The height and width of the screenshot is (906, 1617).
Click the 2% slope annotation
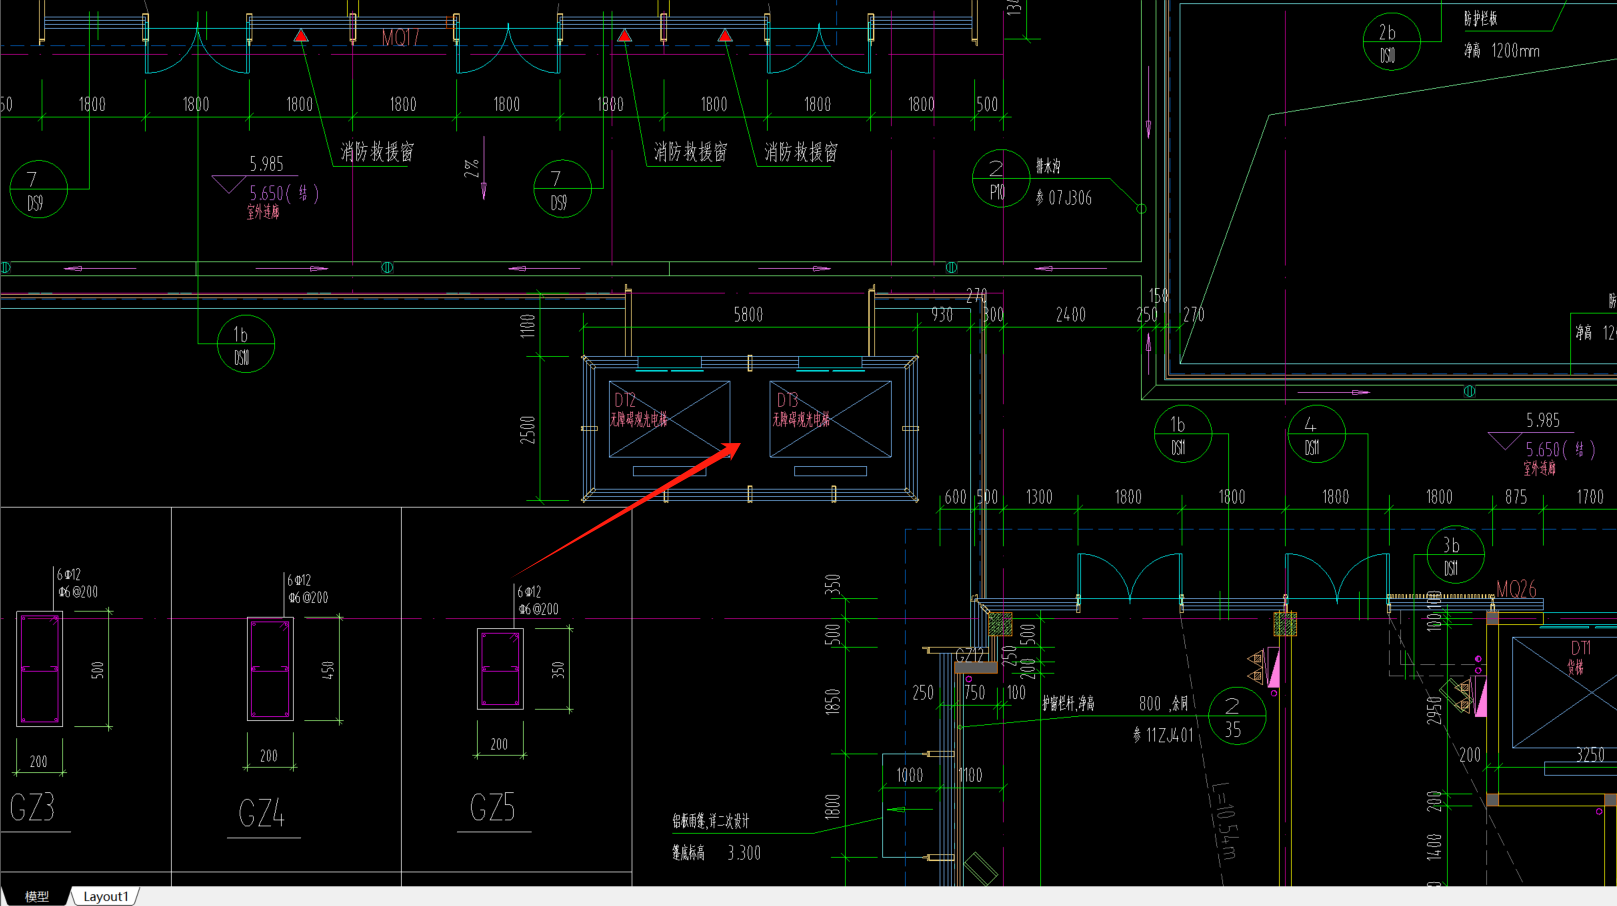coord(471,168)
